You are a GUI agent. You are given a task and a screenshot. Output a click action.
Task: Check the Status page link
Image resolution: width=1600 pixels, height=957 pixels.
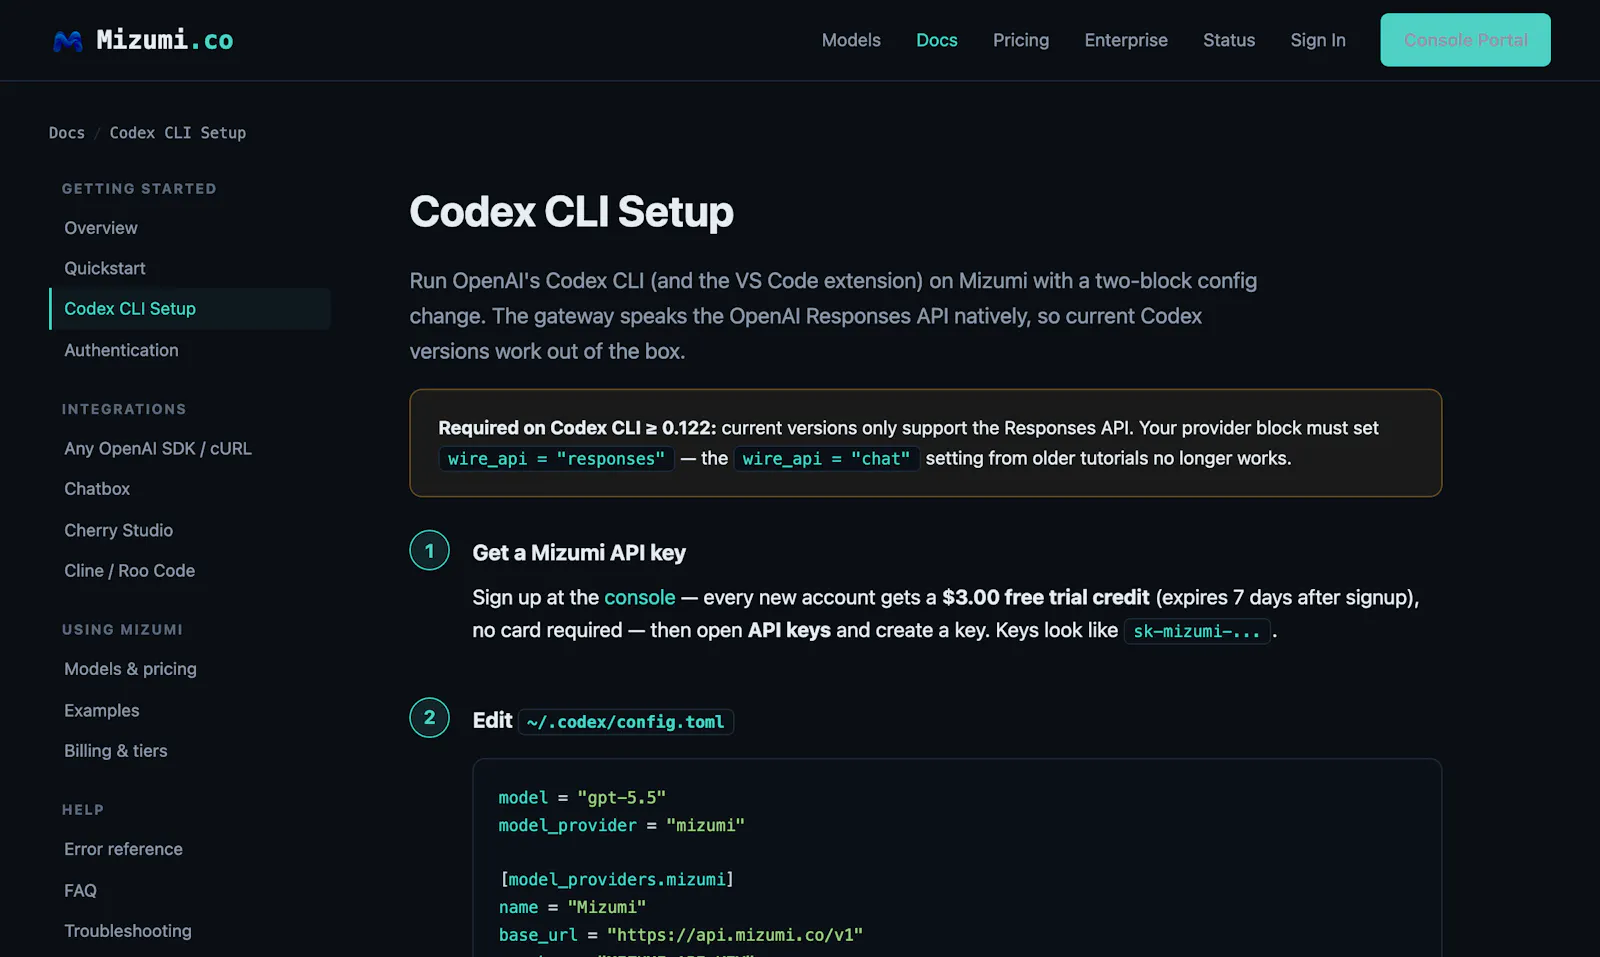pos(1229,40)
